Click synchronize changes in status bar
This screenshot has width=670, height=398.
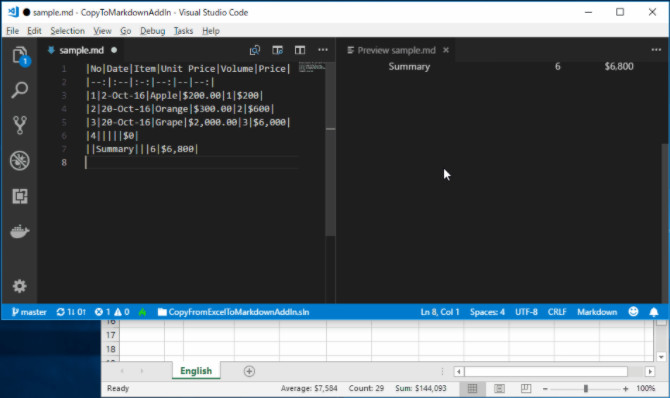coord(71,312)
